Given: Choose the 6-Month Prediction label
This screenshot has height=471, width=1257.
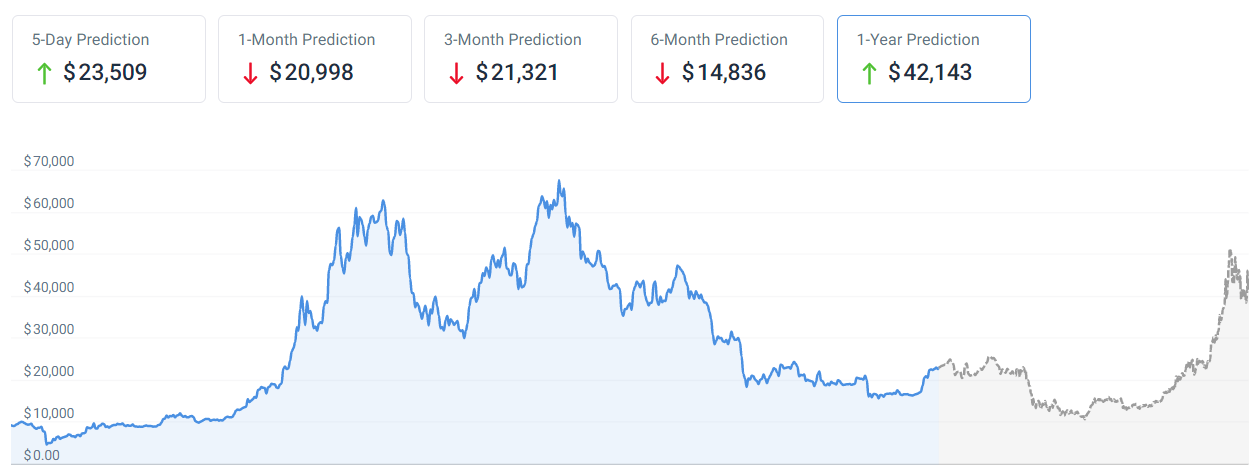Looking at the screenshot, I should pos(719,40).
